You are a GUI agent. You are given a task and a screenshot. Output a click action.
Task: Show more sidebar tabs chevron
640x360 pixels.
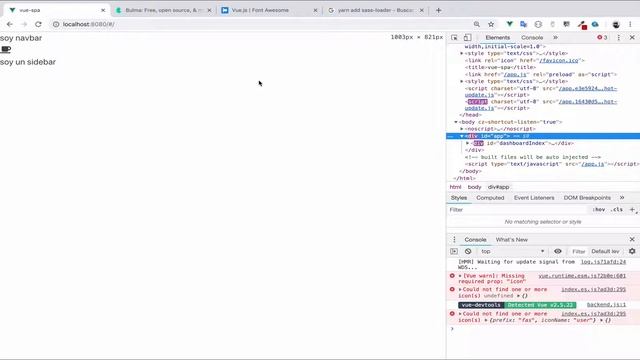coord(622,198)
